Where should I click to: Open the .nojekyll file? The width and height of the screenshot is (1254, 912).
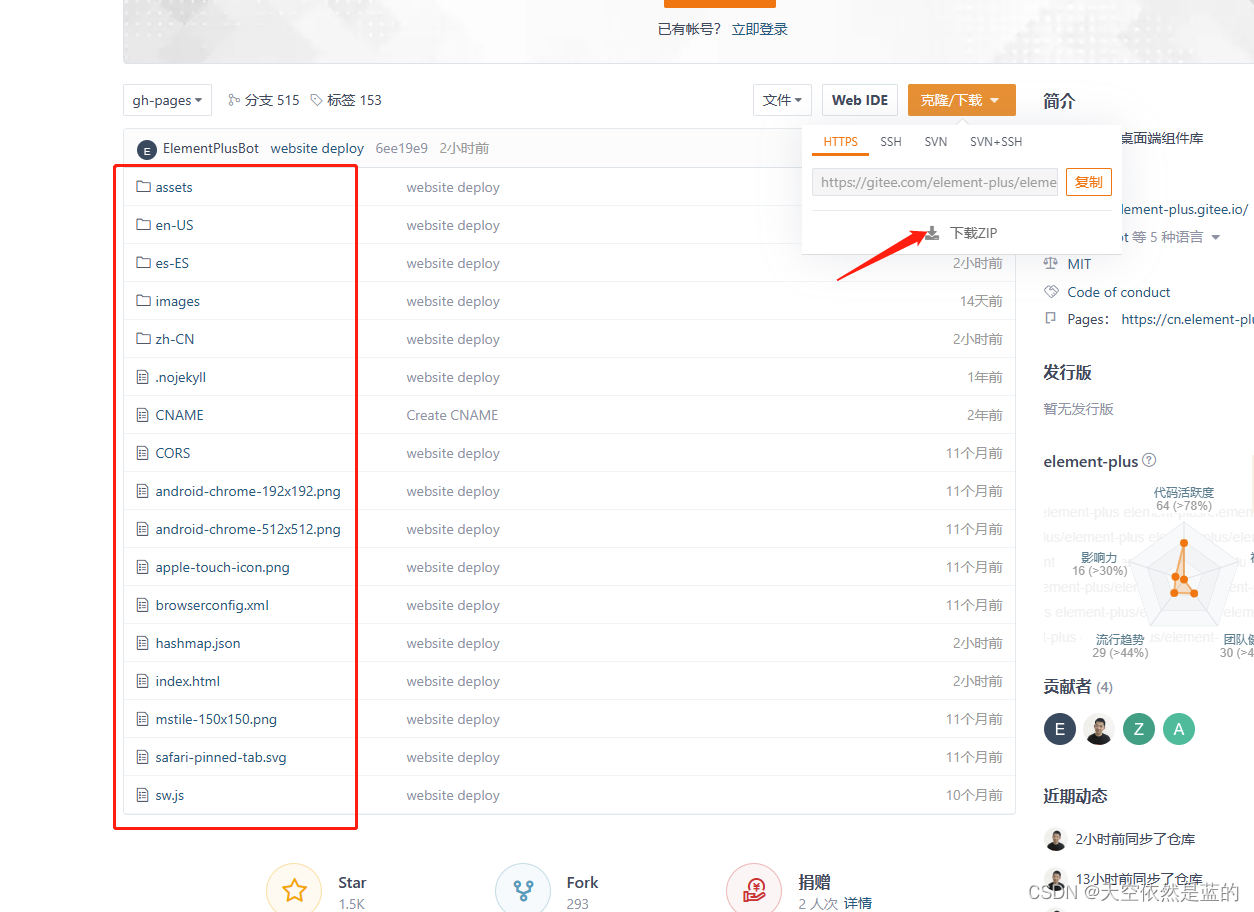tap(181, 377)
